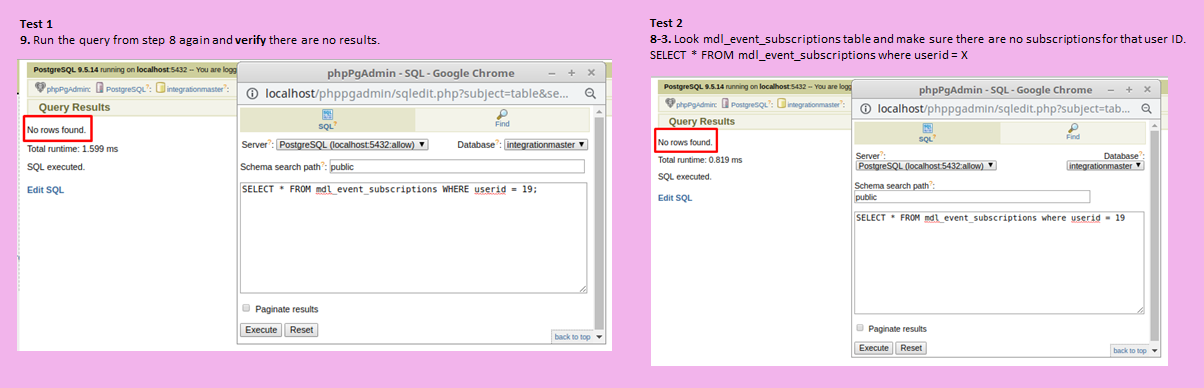Click 'SQL executed.' text in Test 1
This screenshot has width=1204, height=388.
pos(56,167)
